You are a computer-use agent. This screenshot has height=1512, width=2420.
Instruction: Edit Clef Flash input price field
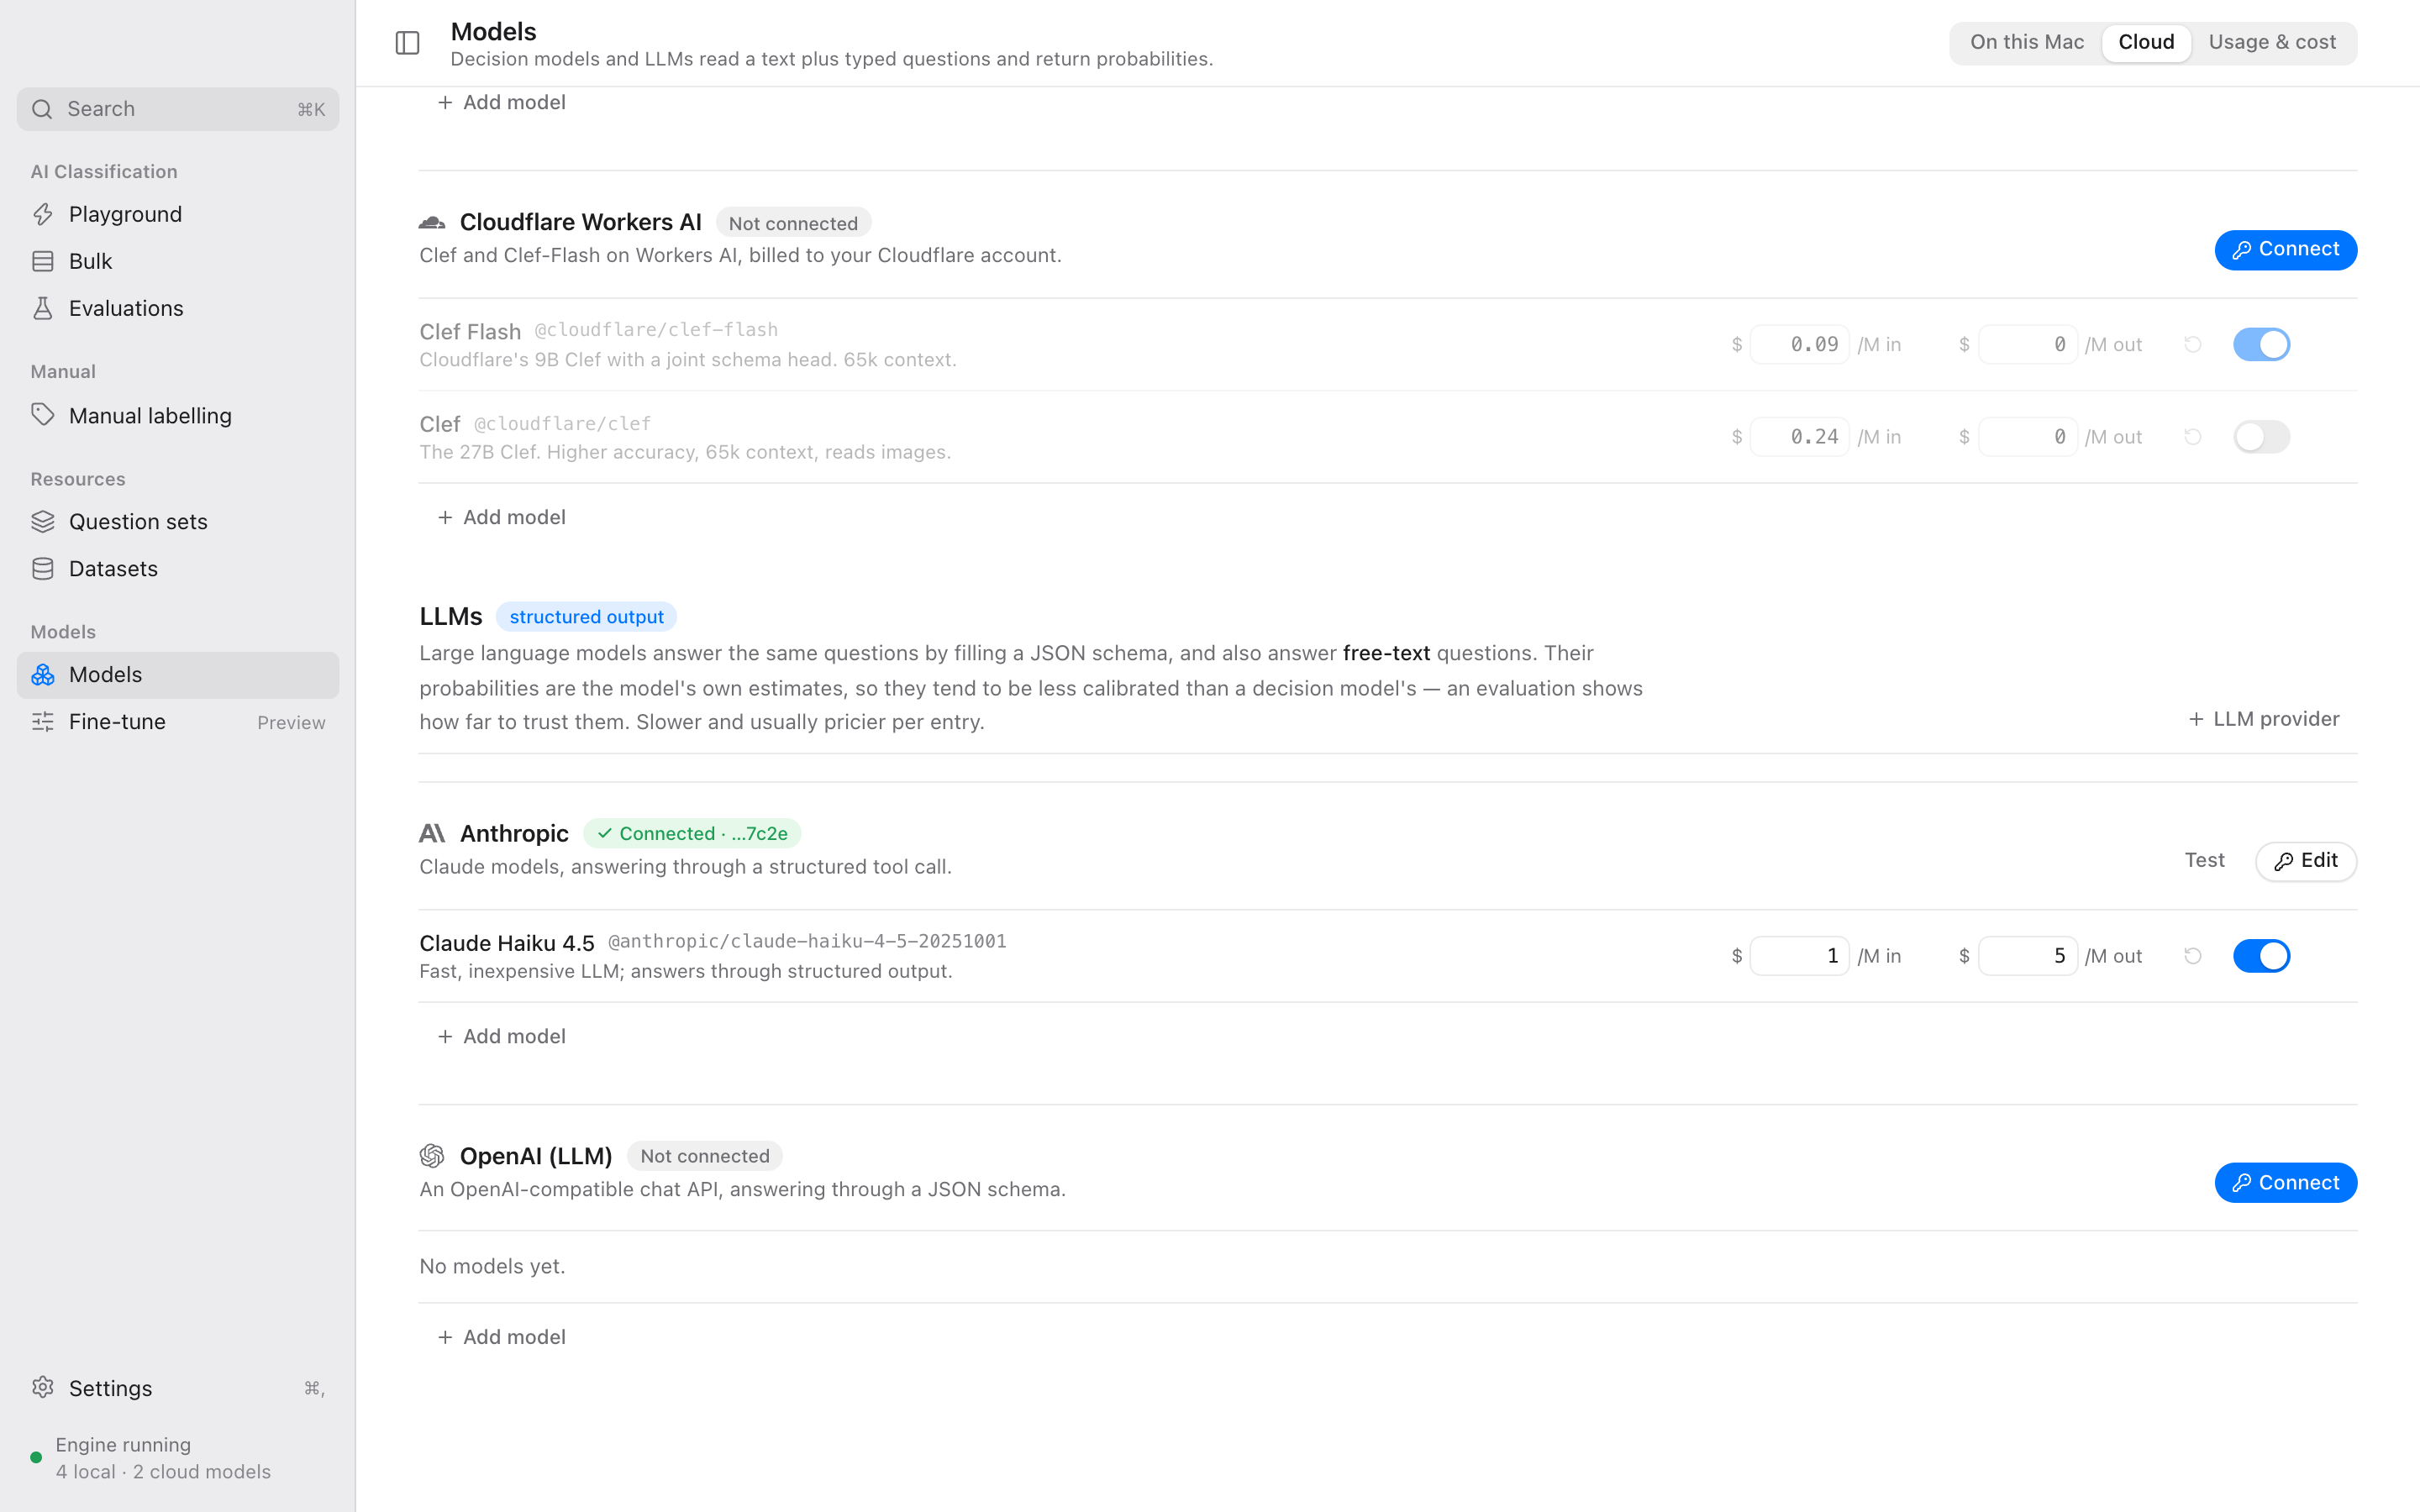1799,344
